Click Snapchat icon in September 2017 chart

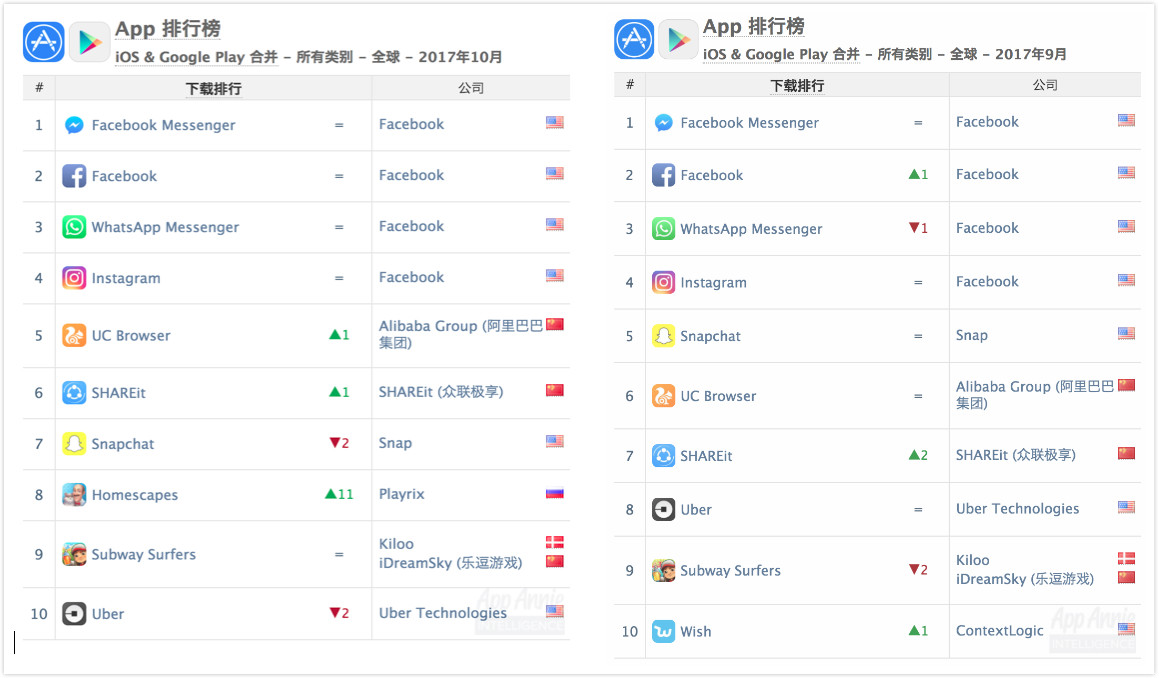click(664, 336)
